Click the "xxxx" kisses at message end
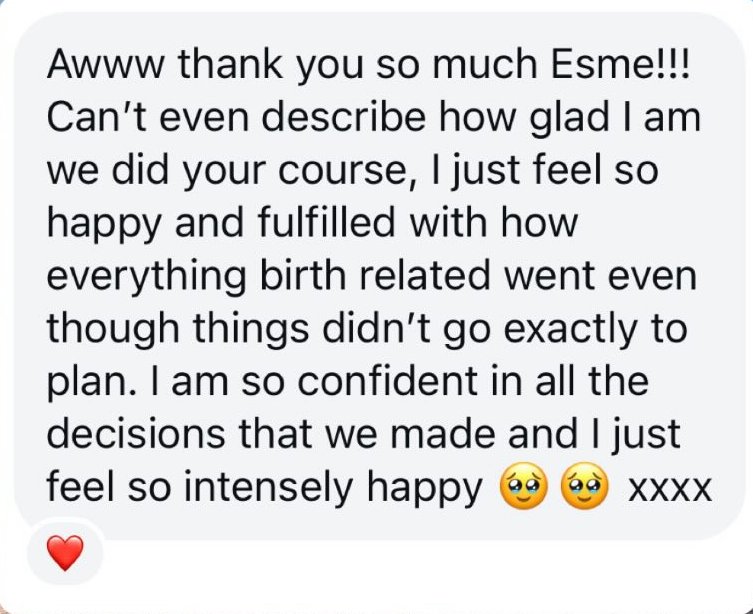753x614 pixels. (669, 490)
